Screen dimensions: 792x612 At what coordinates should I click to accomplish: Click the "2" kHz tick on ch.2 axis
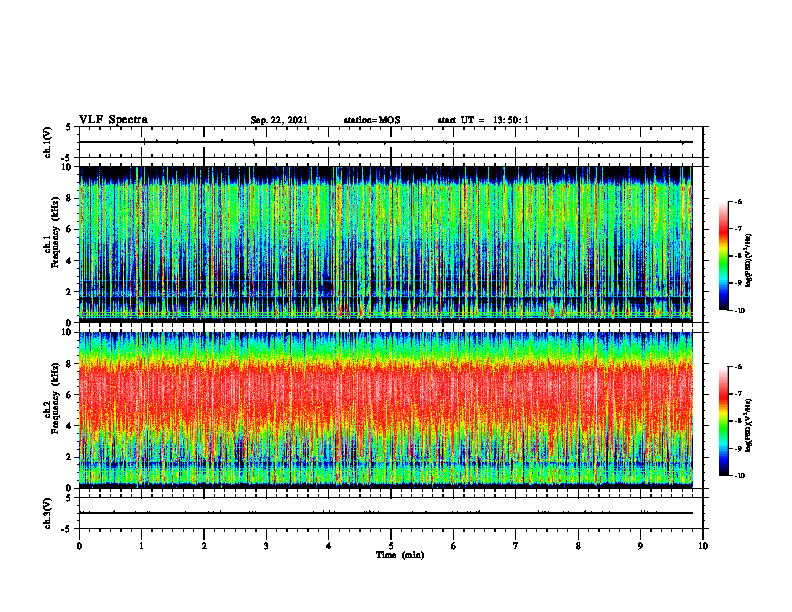pos(70,457)
